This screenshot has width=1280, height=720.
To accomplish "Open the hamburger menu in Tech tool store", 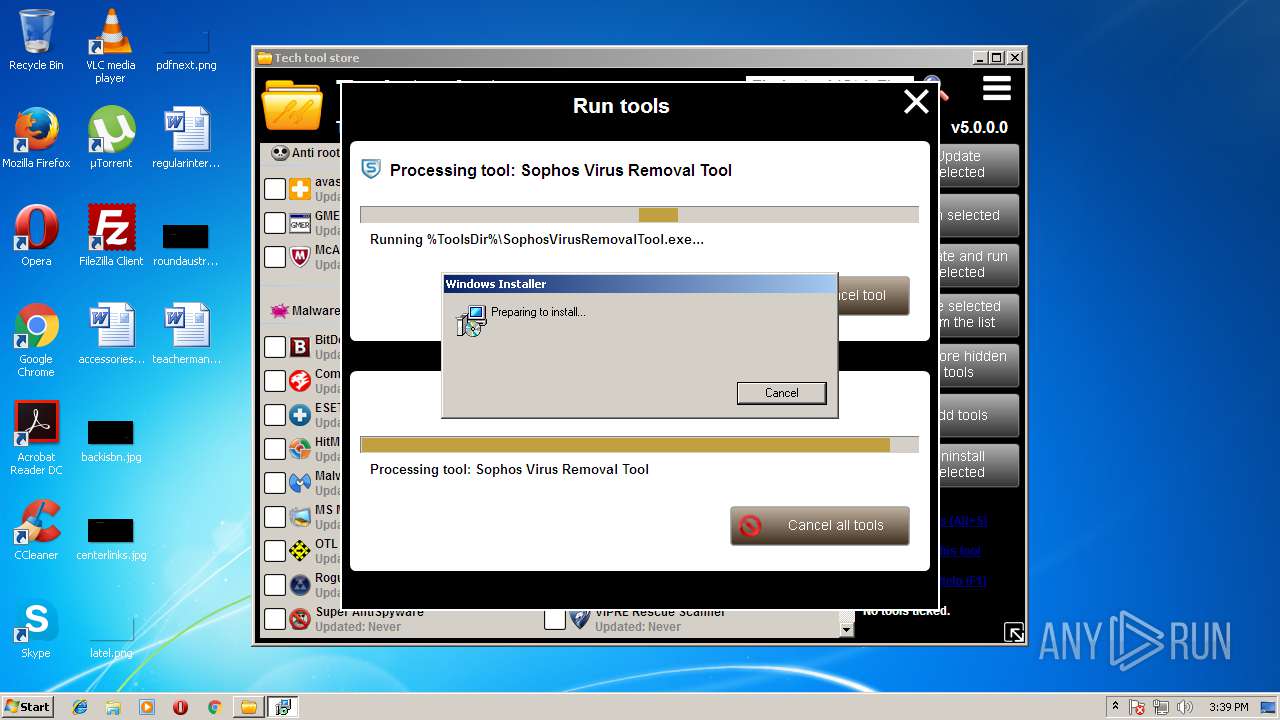I will (x=997, y=89).
